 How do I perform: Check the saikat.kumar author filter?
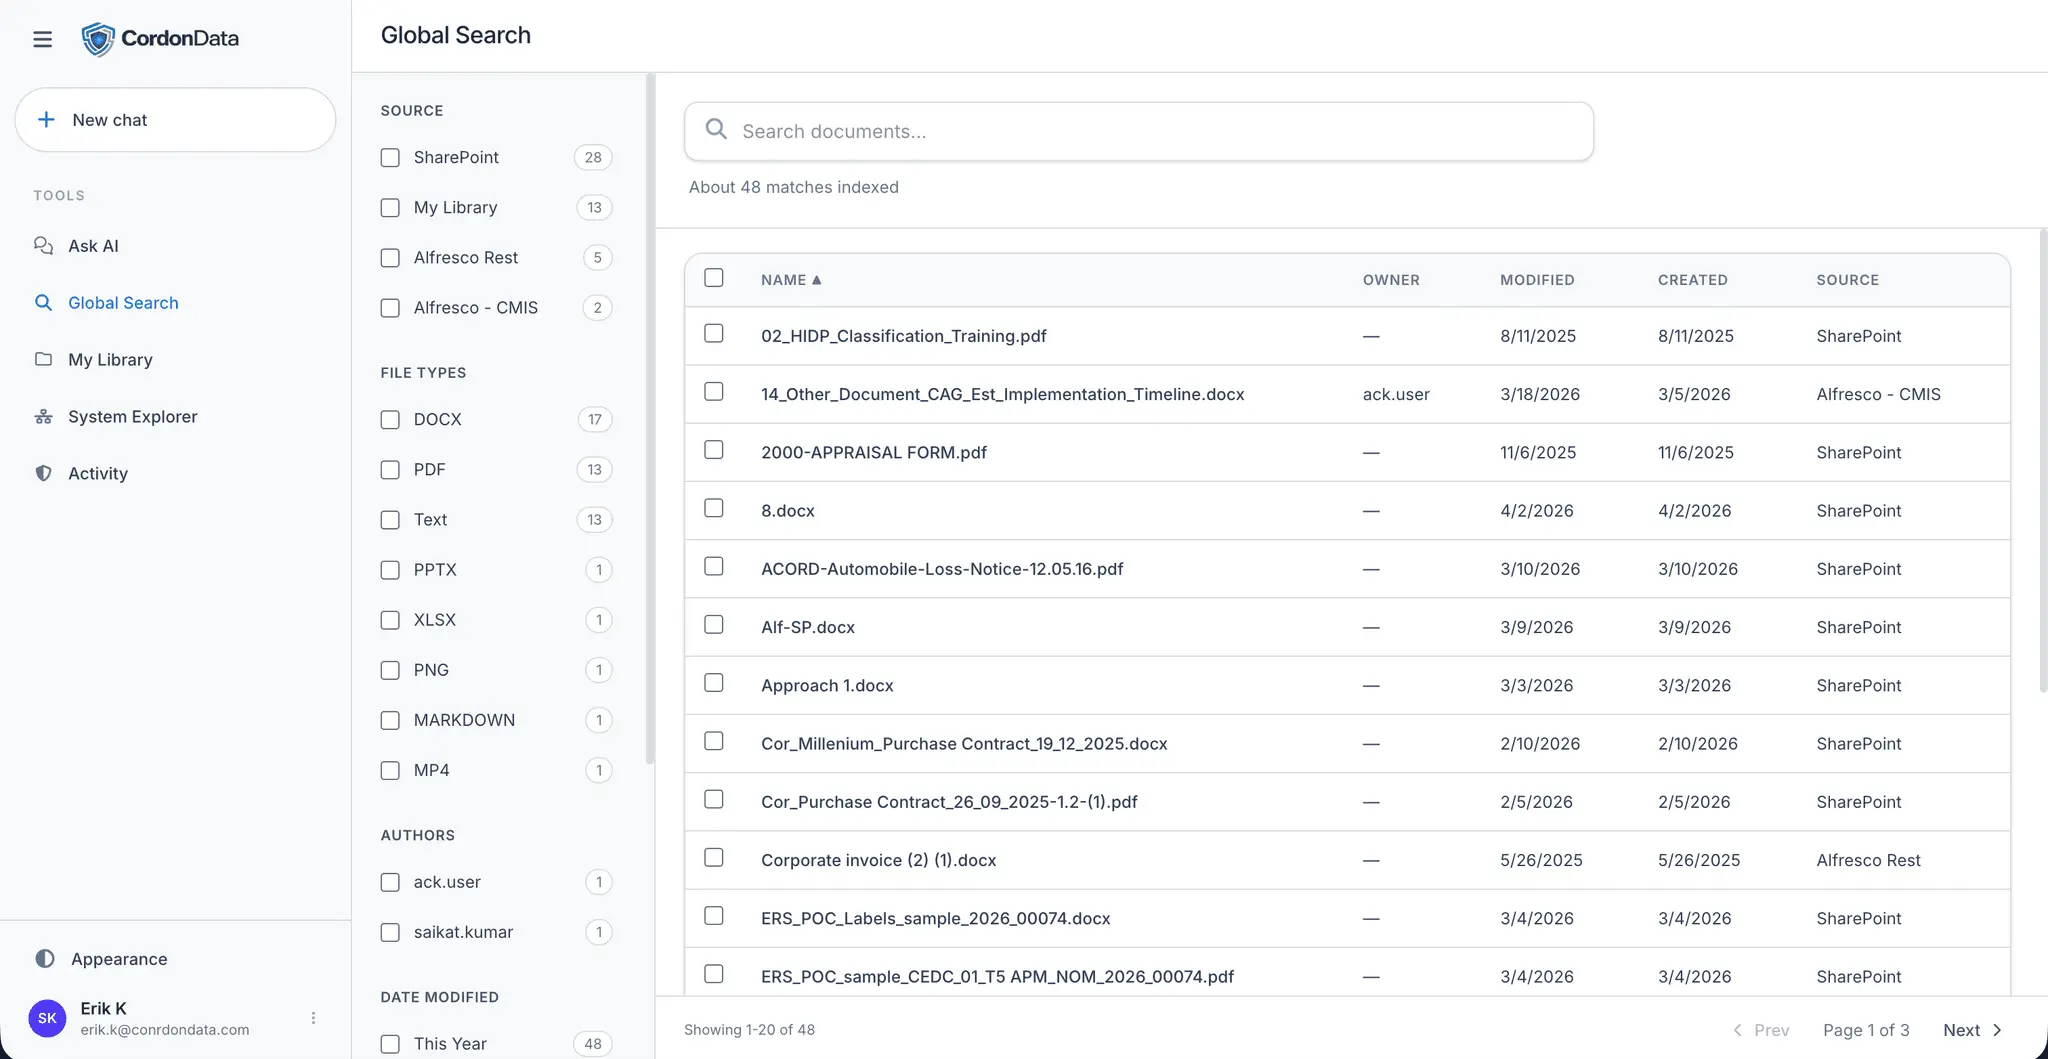pos(390,932)
